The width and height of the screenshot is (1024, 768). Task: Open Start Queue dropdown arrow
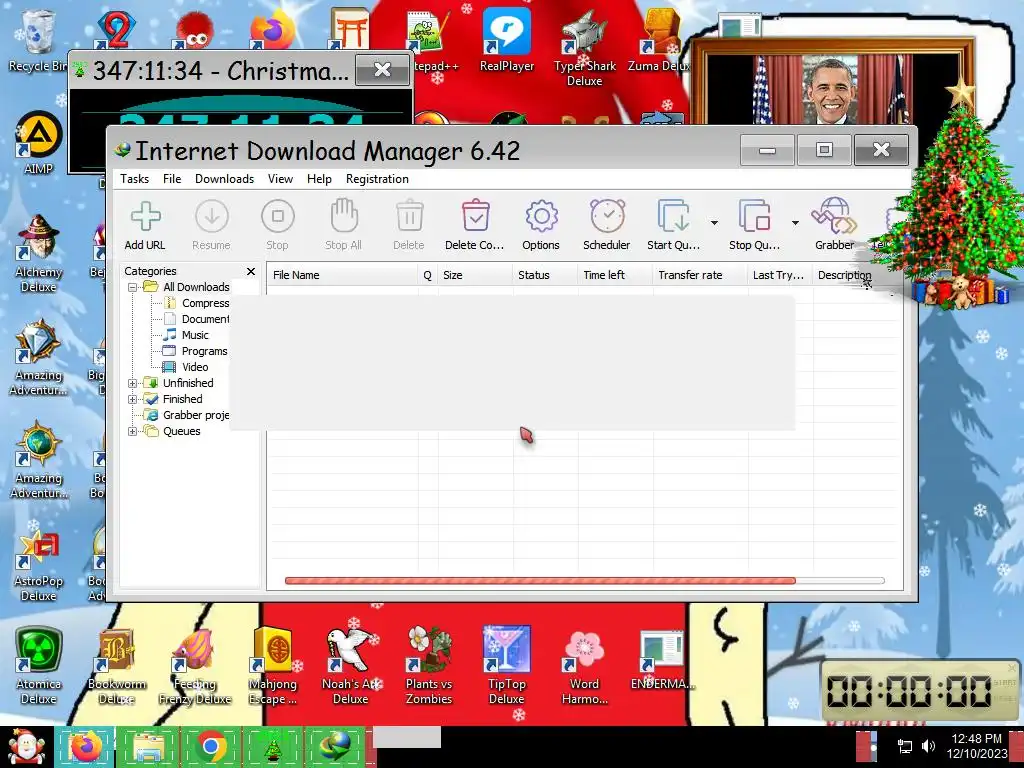[x=714, y=223]
